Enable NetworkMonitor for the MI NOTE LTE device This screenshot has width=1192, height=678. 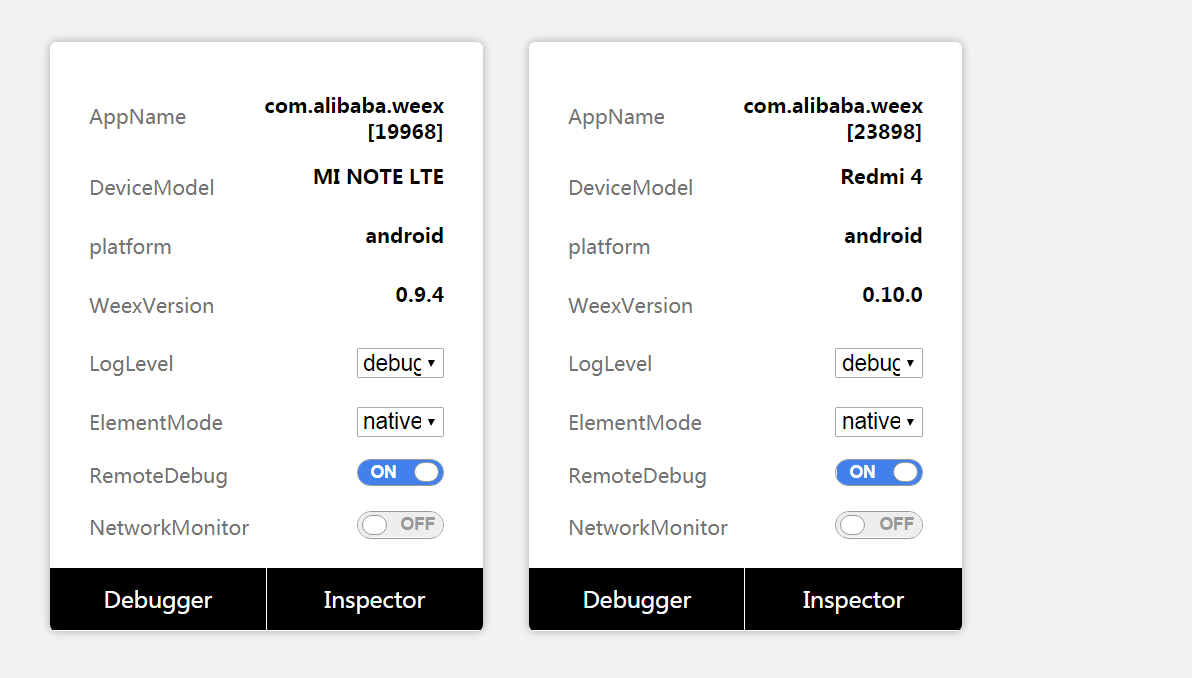coord(400,524)
